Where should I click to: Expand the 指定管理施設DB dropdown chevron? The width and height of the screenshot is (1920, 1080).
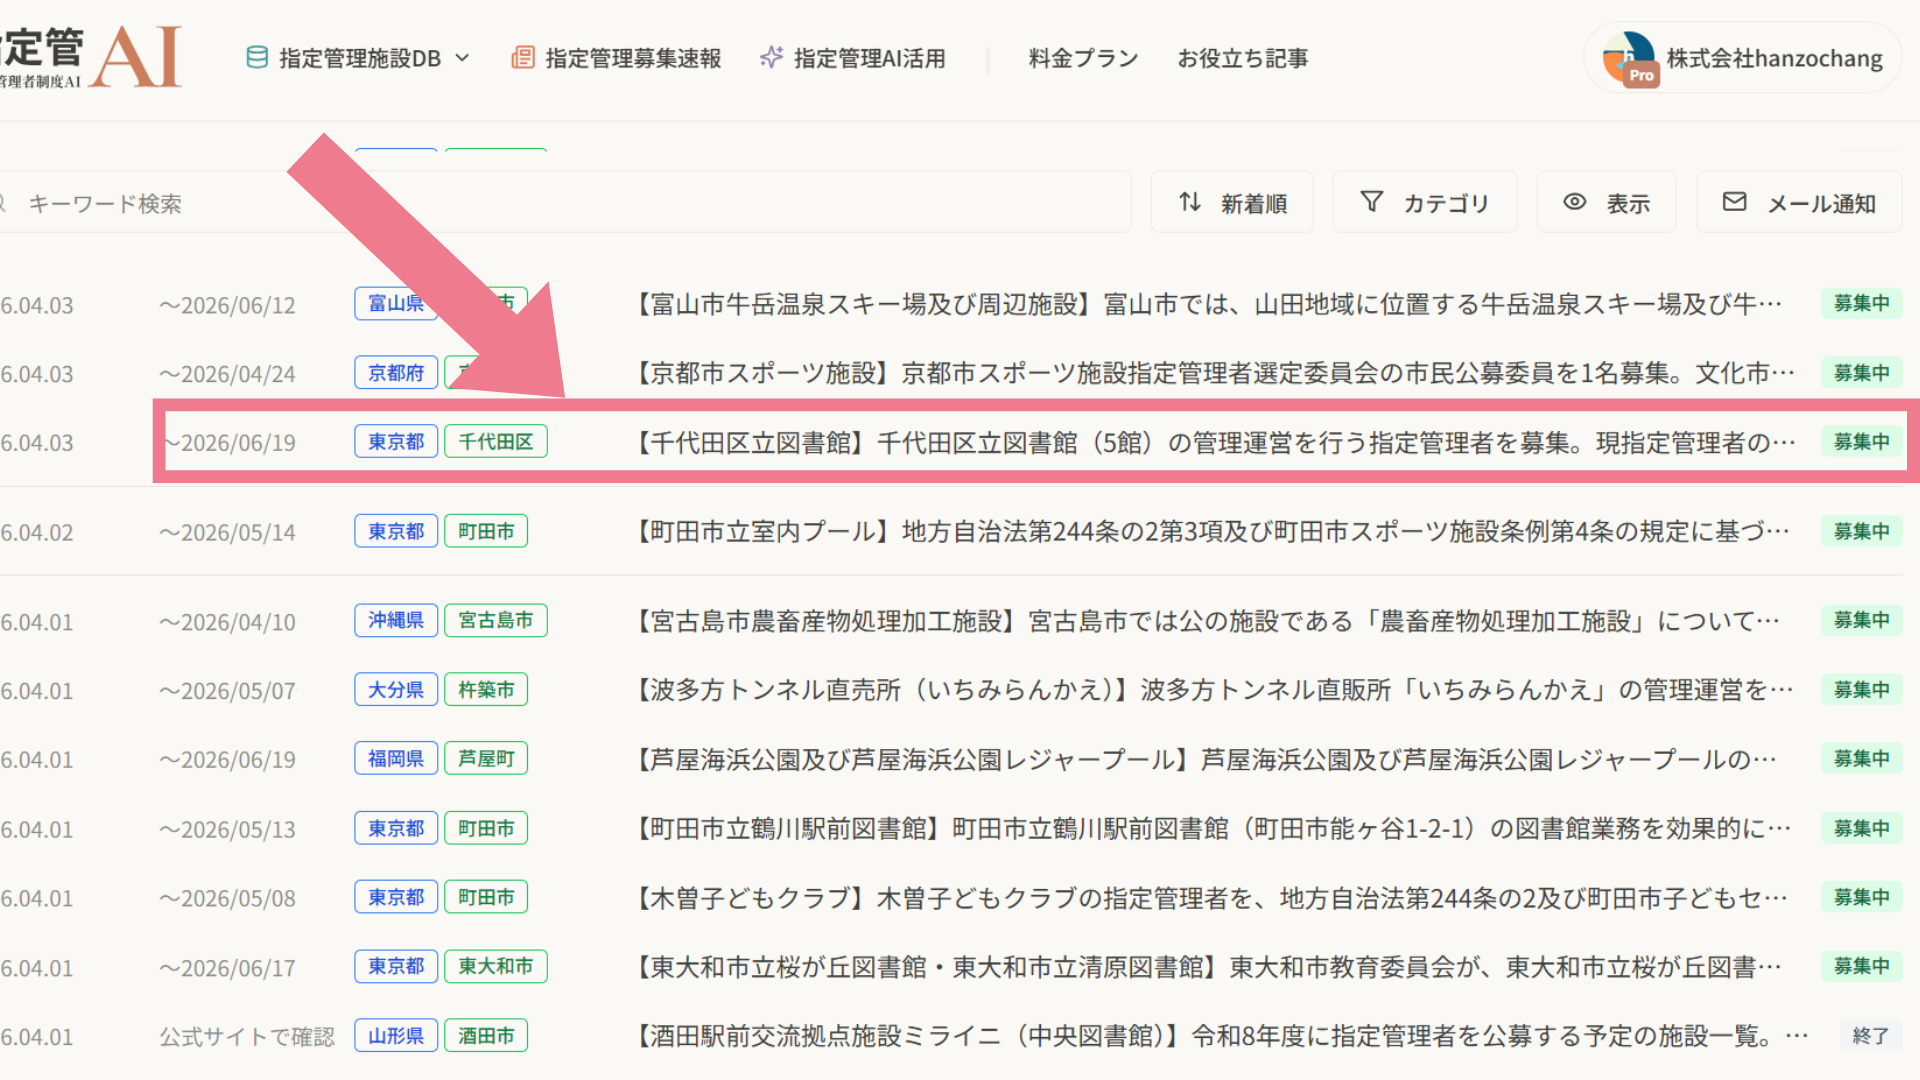(463, 58)
